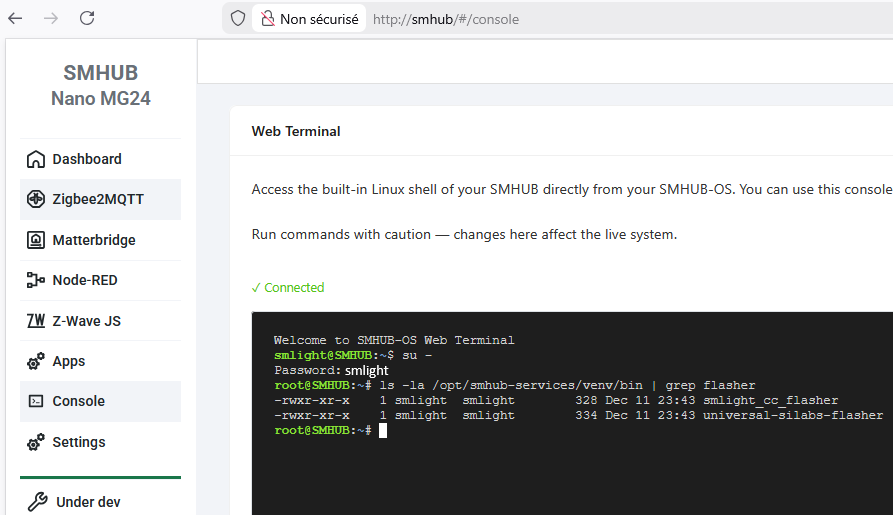Click the smlight_cc_flasher filename in terminal
The height and width of the screenshot is (515, 893).
pyautogui.click(x=770, y=400)
